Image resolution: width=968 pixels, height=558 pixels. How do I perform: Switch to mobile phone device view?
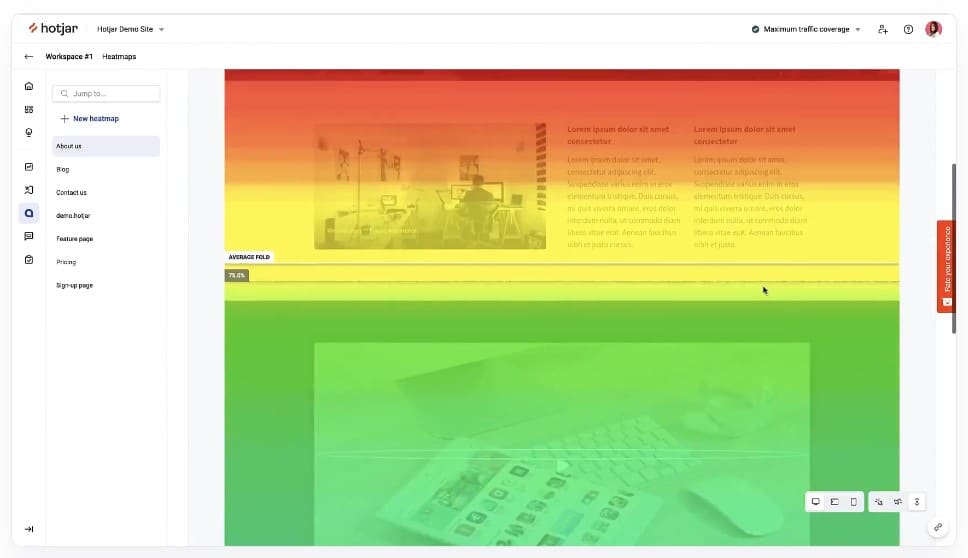(x=854, y=502)
